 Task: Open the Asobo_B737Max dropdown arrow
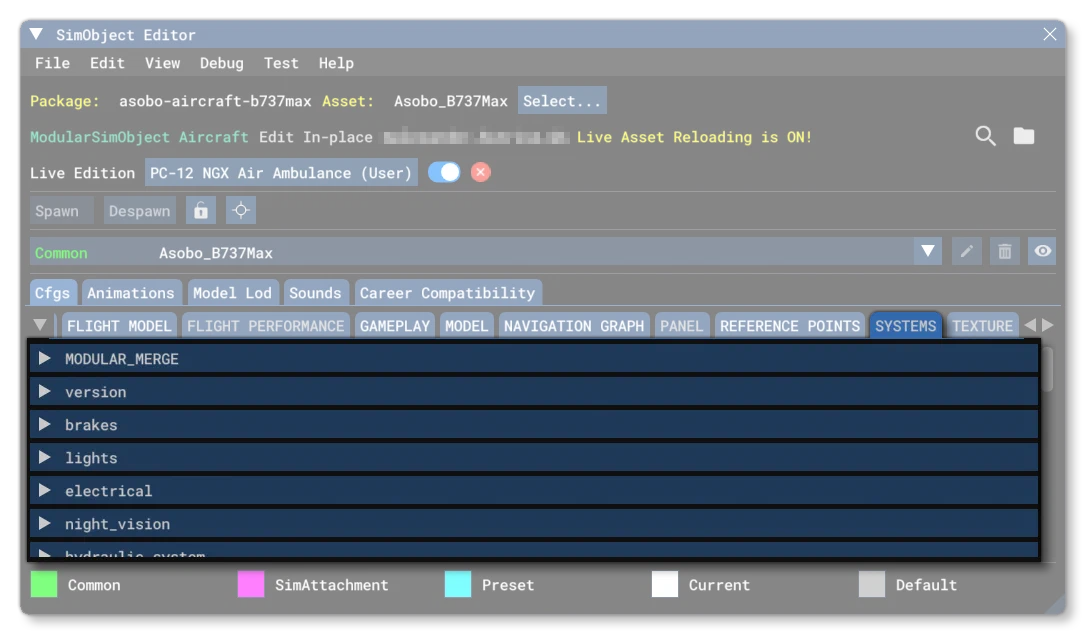point(928,251)
